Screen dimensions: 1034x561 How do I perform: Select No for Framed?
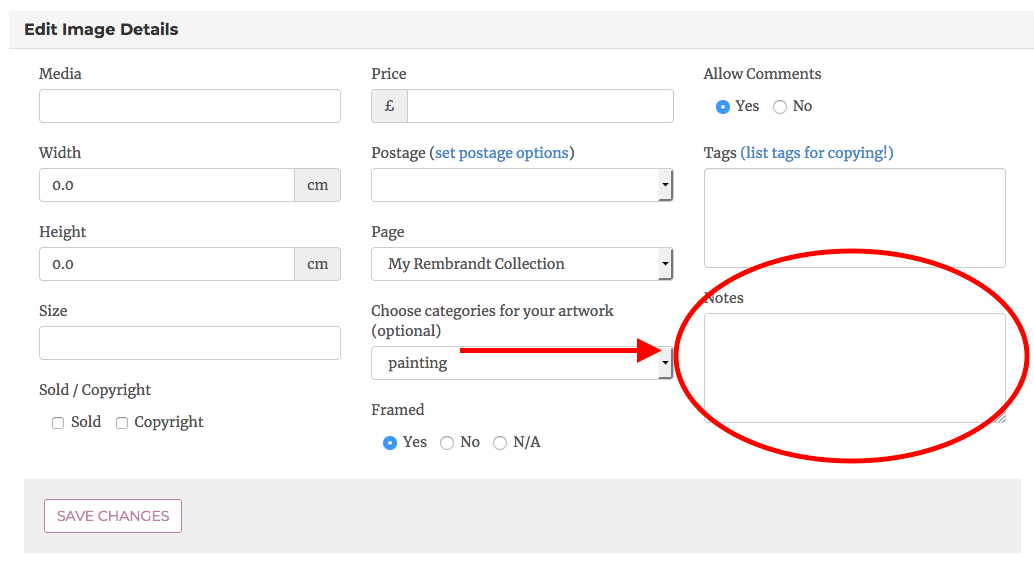tap(447, 443)
